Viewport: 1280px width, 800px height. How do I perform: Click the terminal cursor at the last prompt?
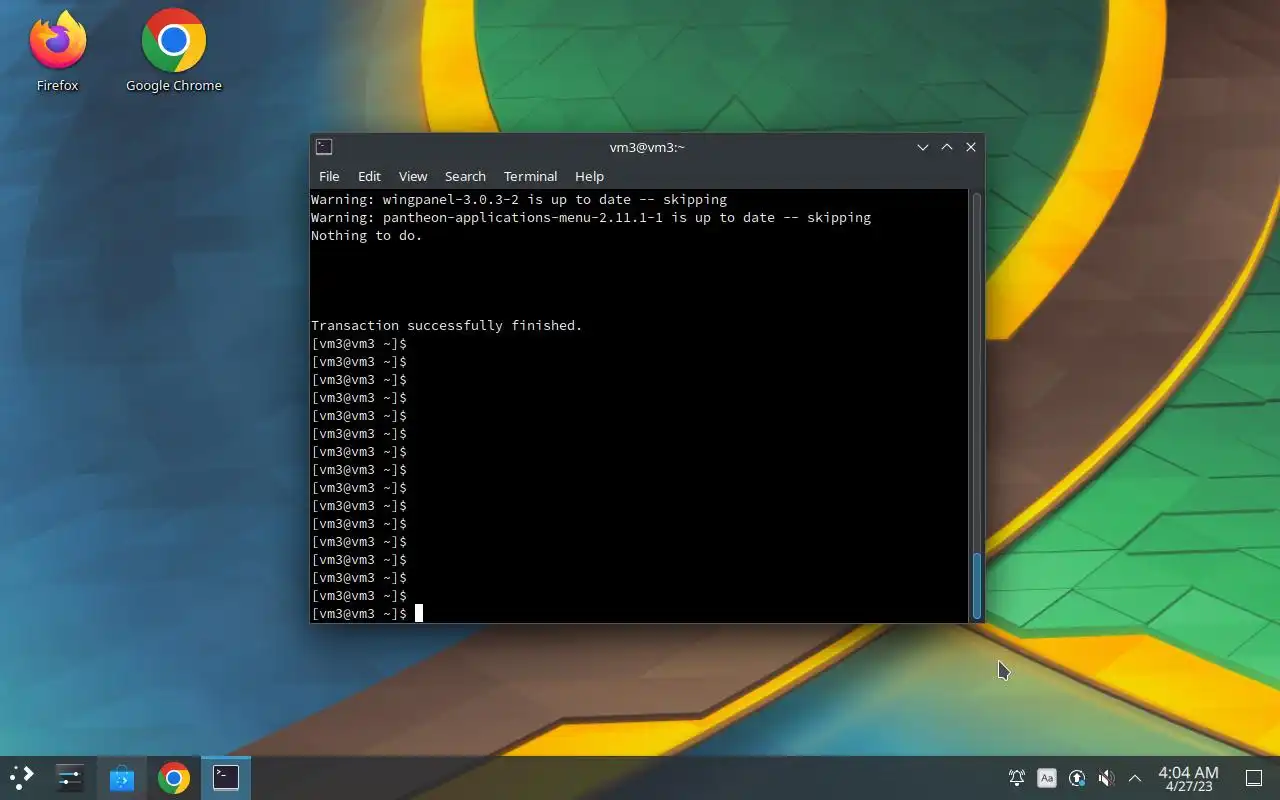[x=419, y=613]
